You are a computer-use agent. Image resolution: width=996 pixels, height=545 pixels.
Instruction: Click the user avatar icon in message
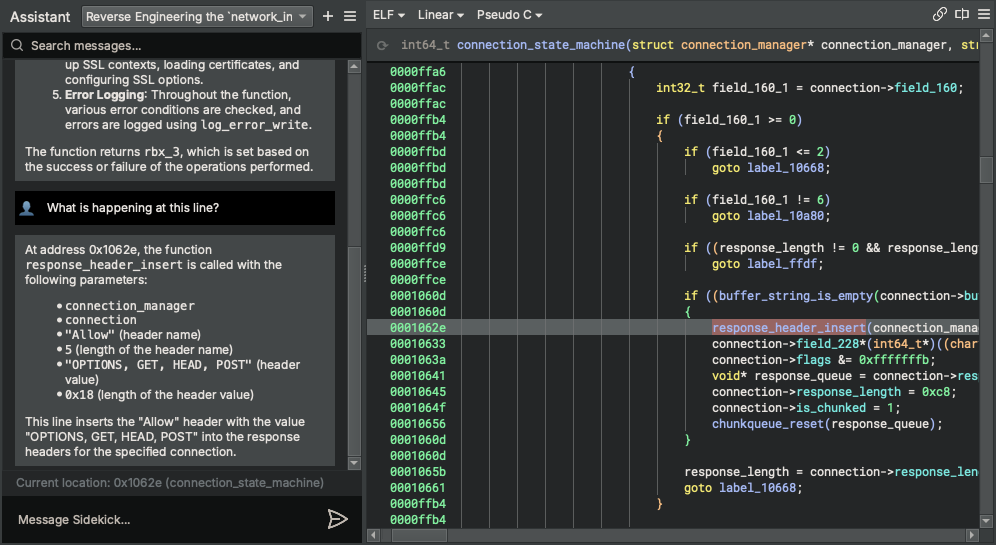pyautogui.click(x=27, y=208)
